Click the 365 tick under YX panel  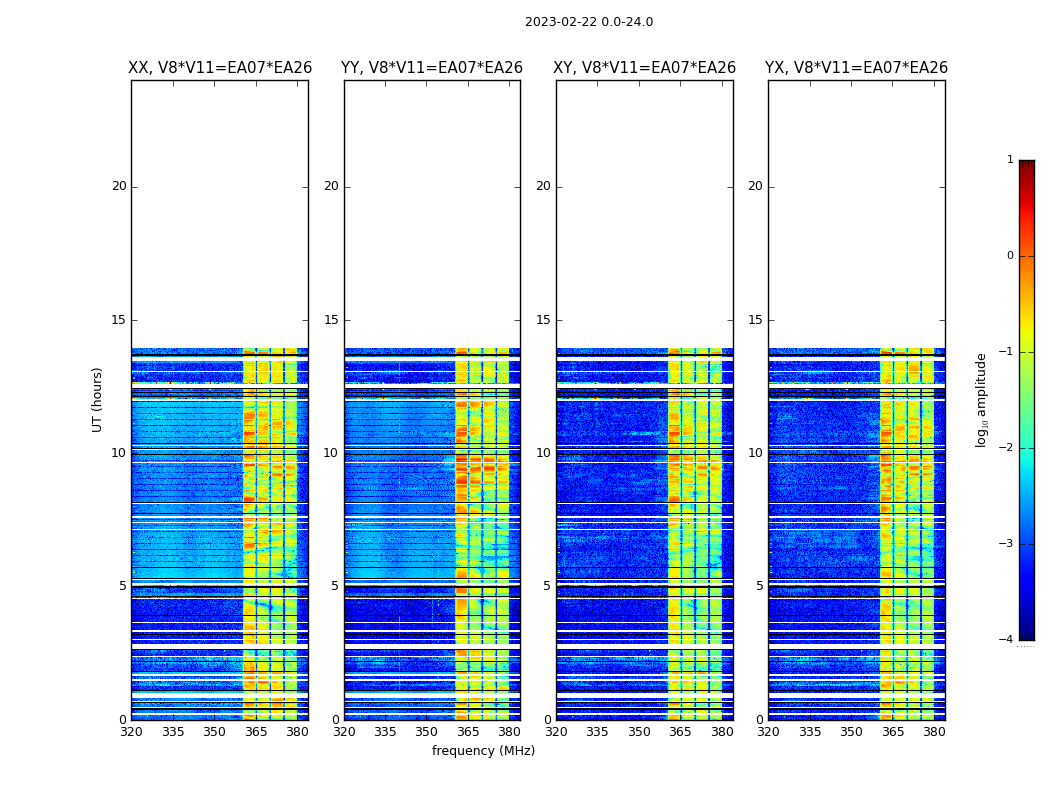(892, 732)
